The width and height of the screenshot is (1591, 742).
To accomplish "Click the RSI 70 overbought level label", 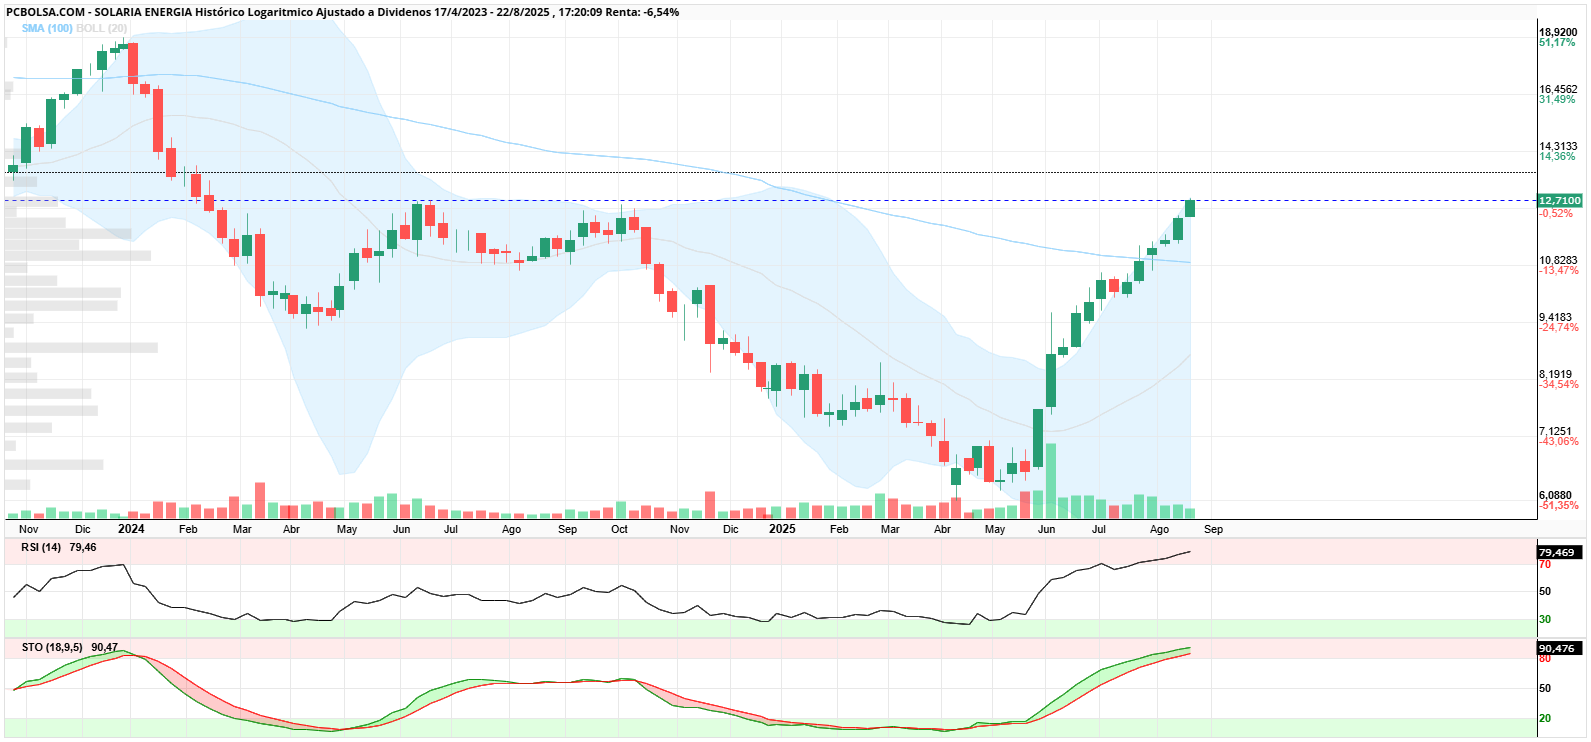I will pos(1545,564).
